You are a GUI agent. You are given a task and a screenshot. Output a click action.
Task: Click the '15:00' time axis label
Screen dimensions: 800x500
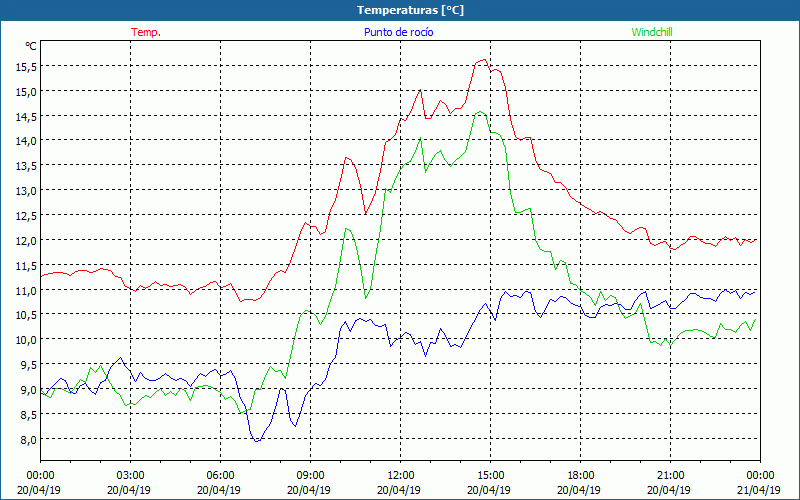[x=490, y=476]
